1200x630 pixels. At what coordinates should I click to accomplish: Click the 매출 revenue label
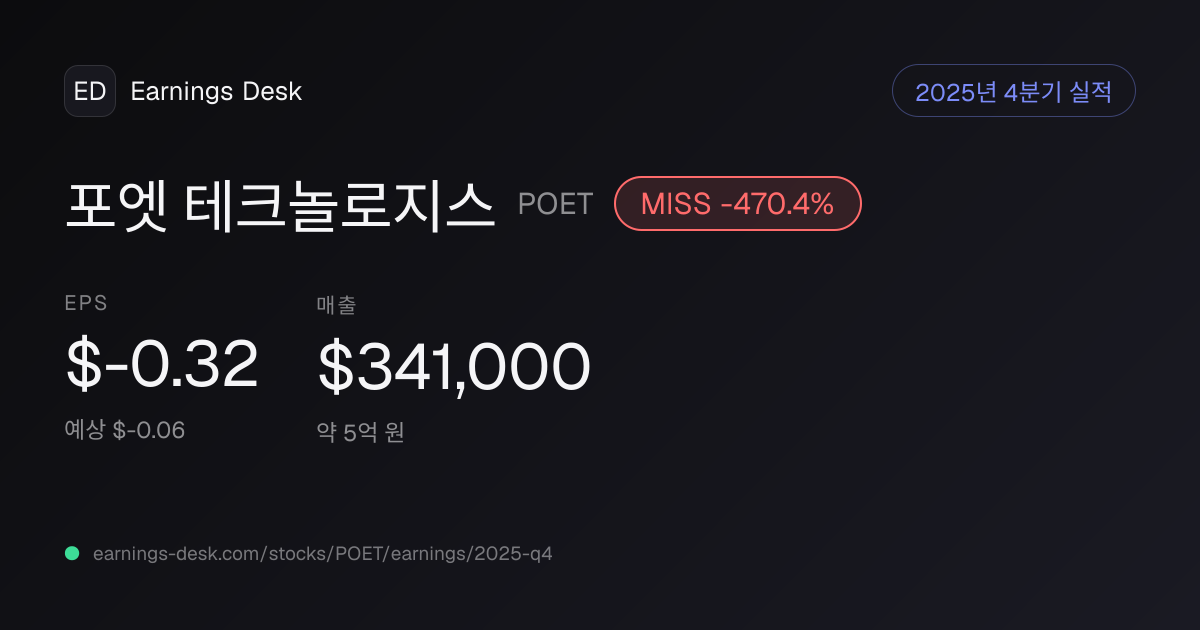pos(337,305)
